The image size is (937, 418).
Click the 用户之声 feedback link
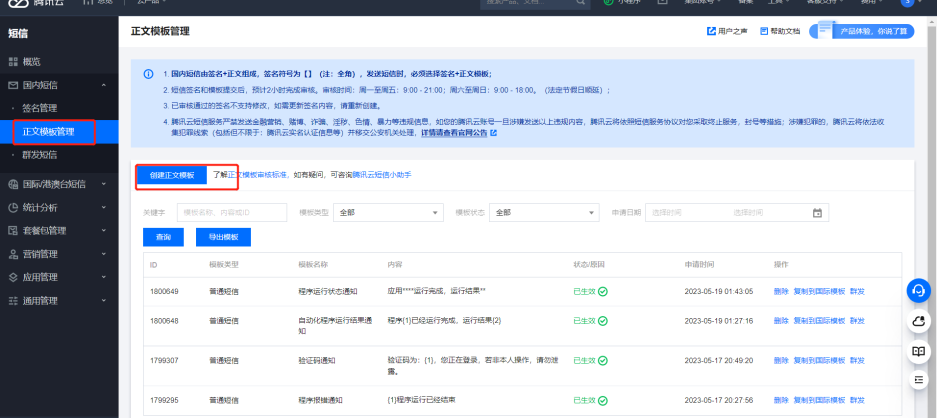[727, 31]
